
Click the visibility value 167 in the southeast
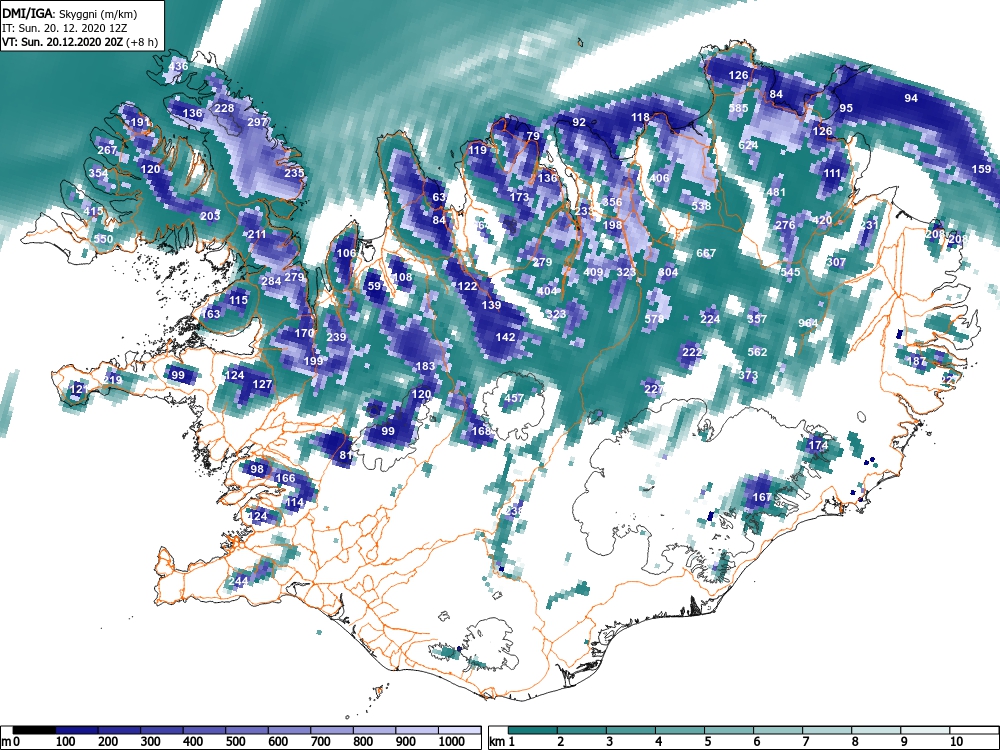click(762, 497)
